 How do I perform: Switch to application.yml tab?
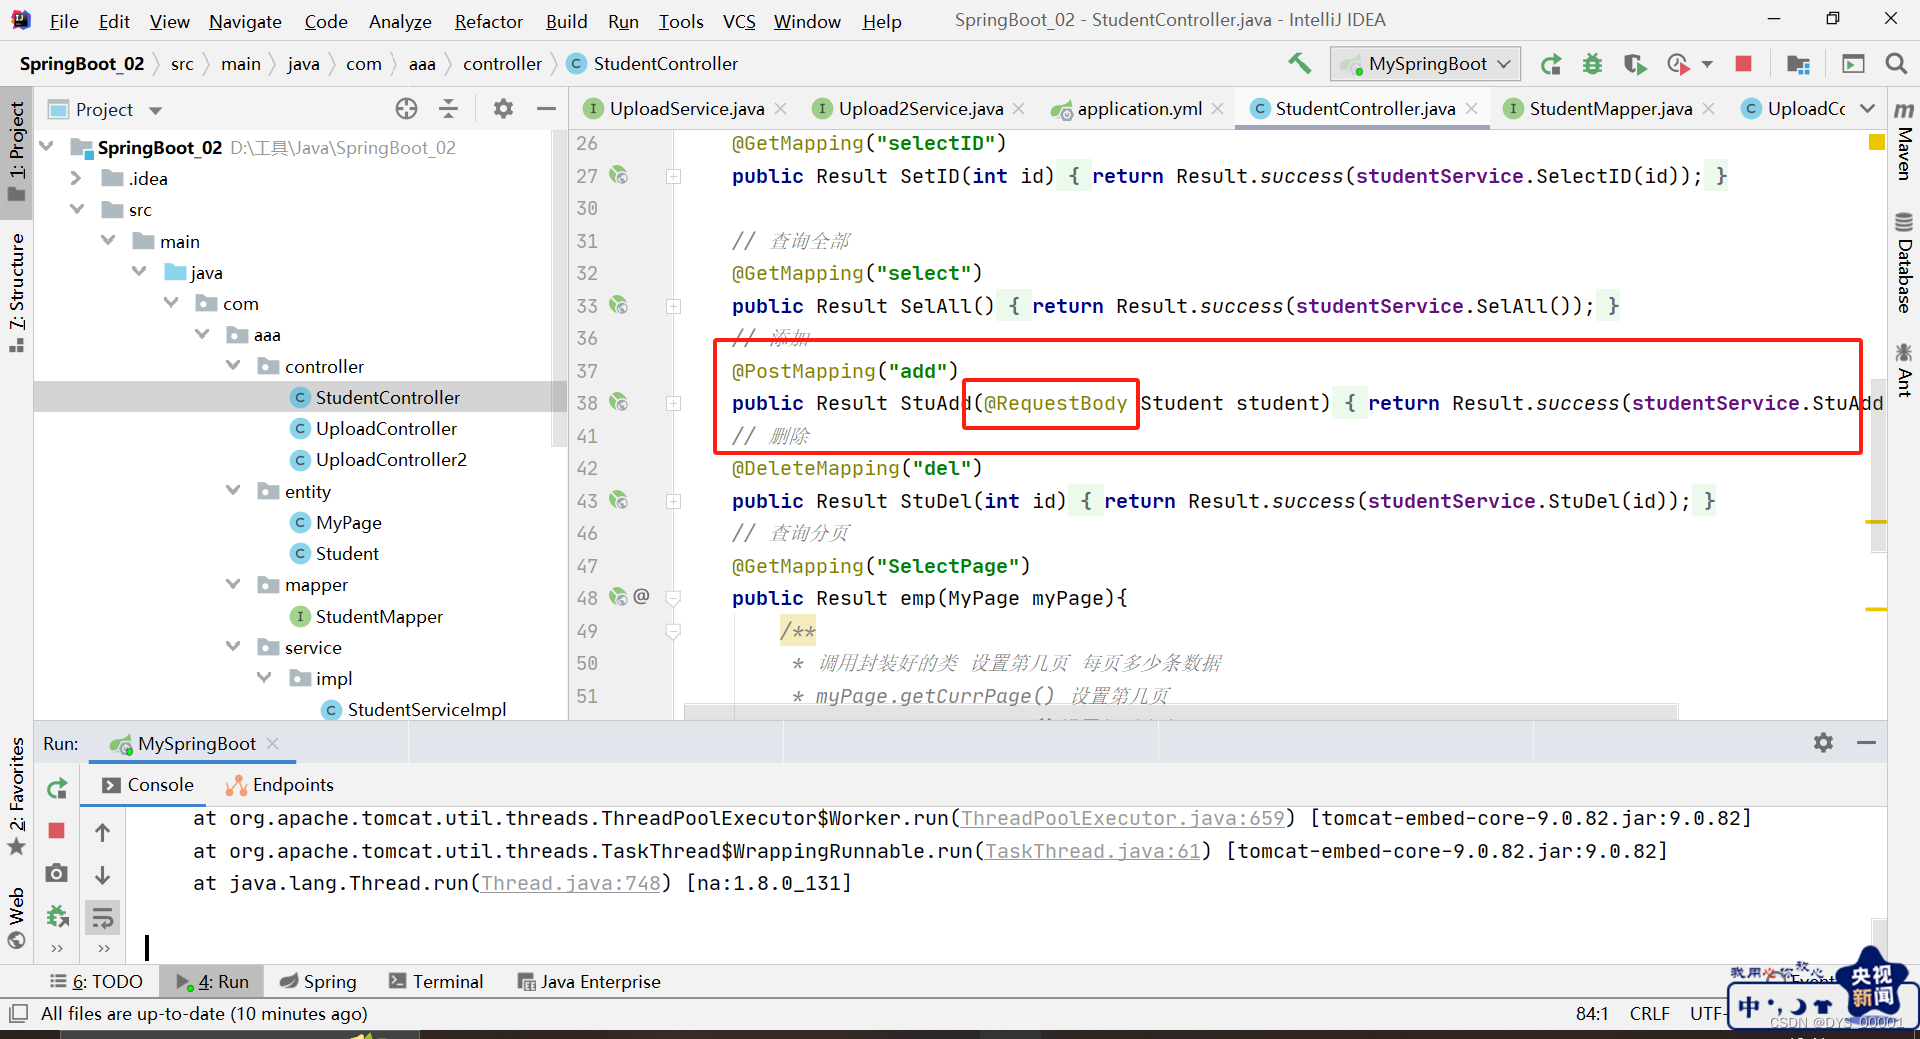click(x=1139, y=109)
